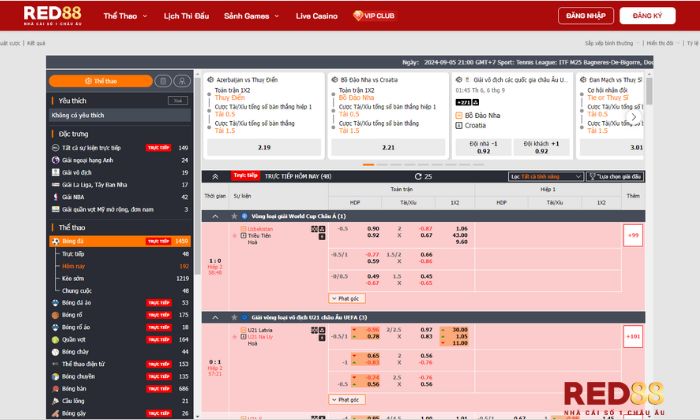Image resolution: width=700 pixels, height=420 pixels.
Task: Select the Bóng bàn table tennis icon
Action: tap(55, 389)
